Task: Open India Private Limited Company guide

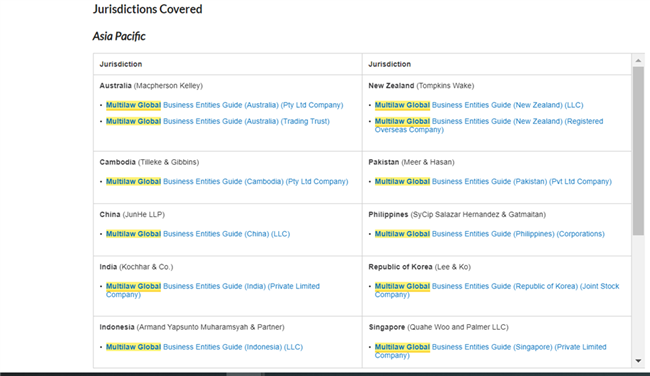Action: pyautogui.click(x=213, y=290)
